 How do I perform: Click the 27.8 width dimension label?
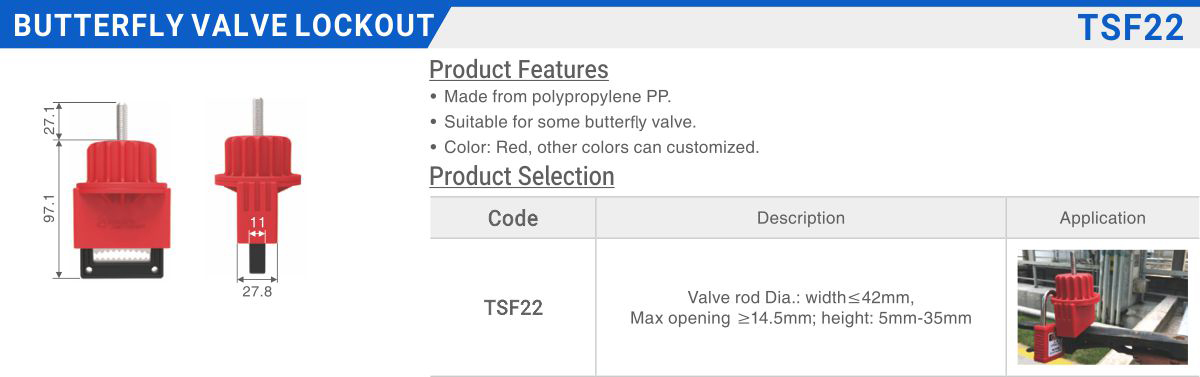pyautogui.click(x=257, y=292)
